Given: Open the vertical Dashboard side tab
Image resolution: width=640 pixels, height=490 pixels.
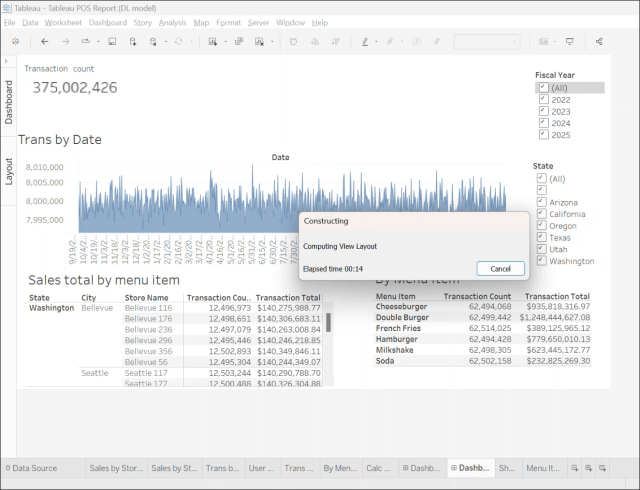Looking at the screenshot, I should [9, 102].
